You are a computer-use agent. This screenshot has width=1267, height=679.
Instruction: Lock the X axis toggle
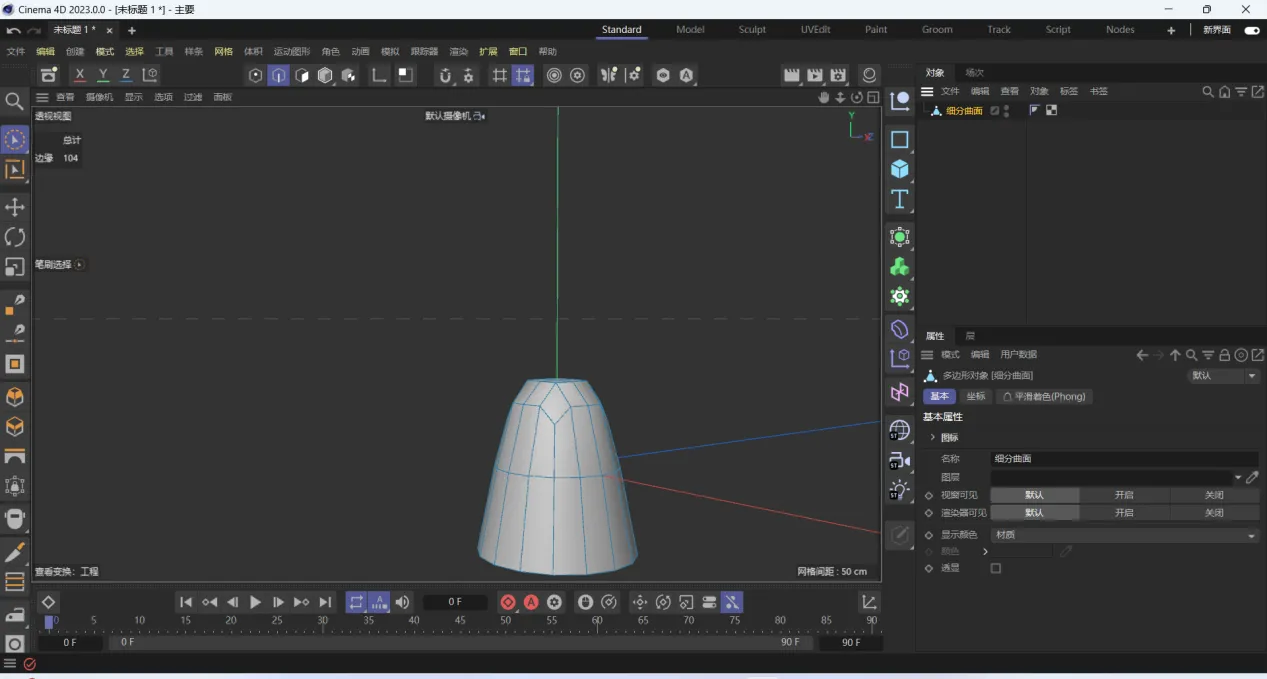[x=80, y=75]
